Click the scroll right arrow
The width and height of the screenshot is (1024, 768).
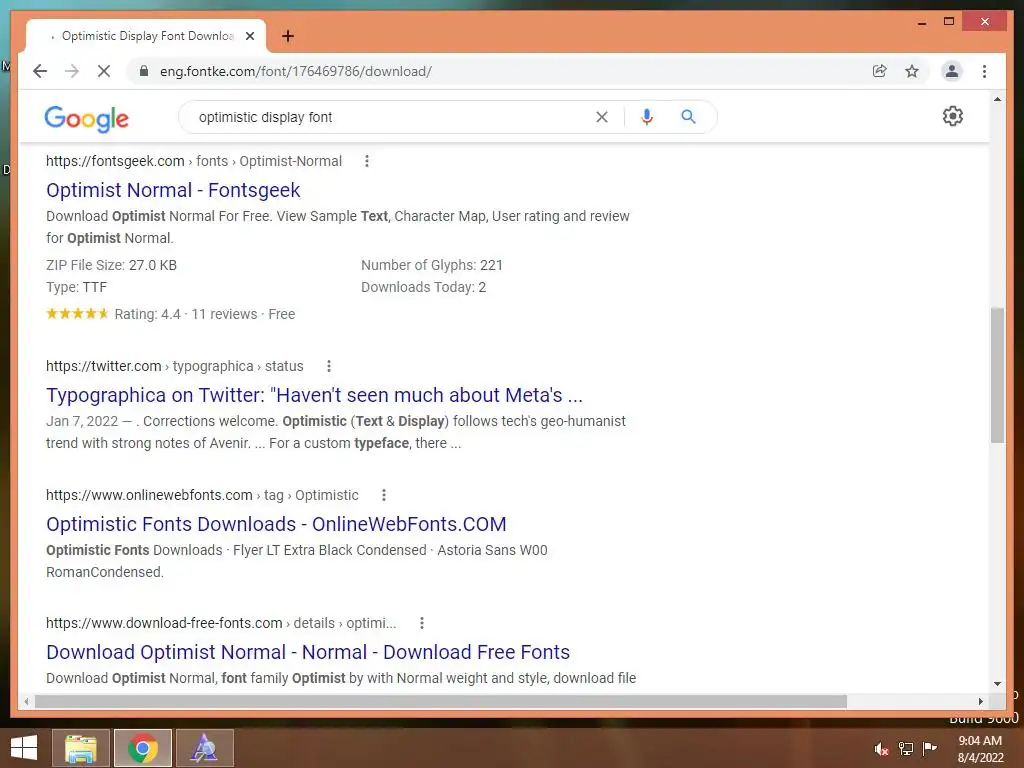point(981,701)
